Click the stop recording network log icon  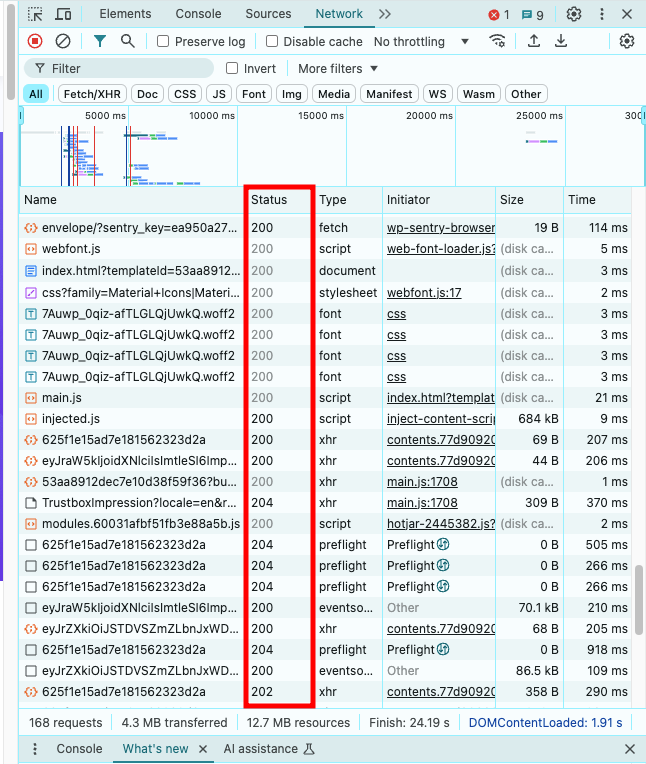(x=35, y=41)
